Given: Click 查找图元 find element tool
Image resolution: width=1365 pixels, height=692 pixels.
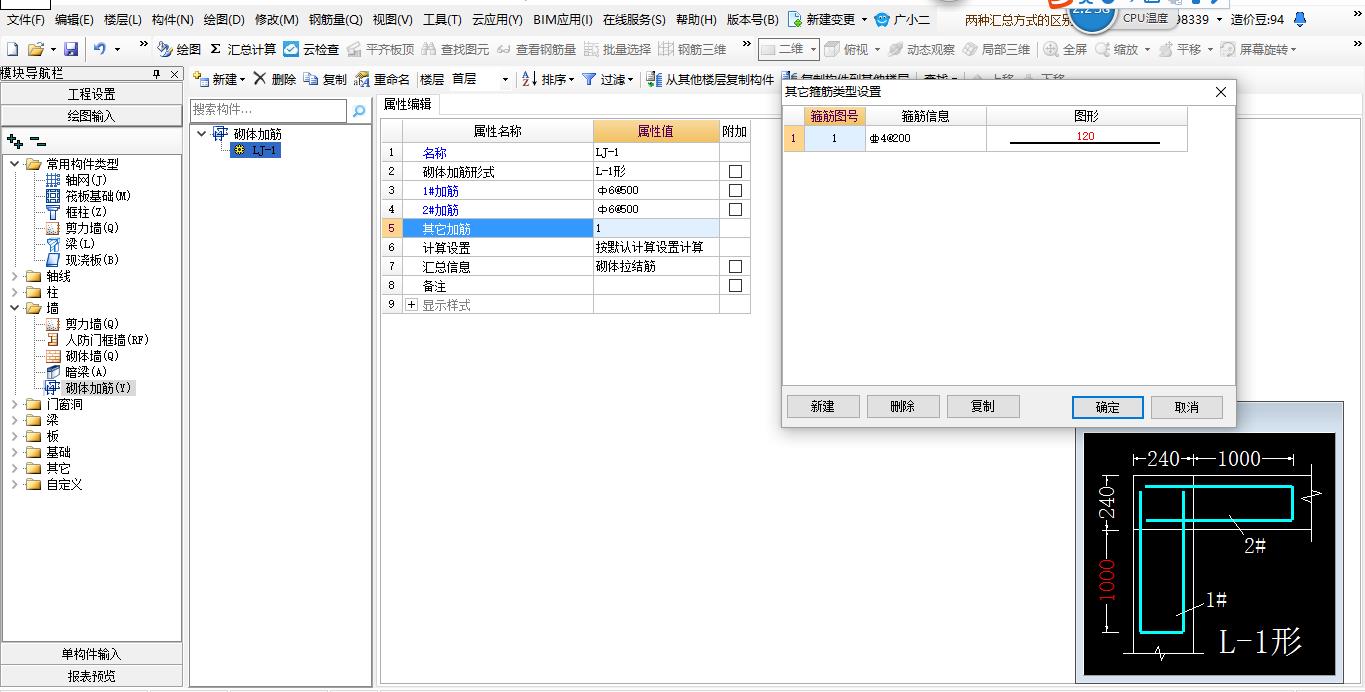Looking at the screenshot, I should [x=456, y=49].
